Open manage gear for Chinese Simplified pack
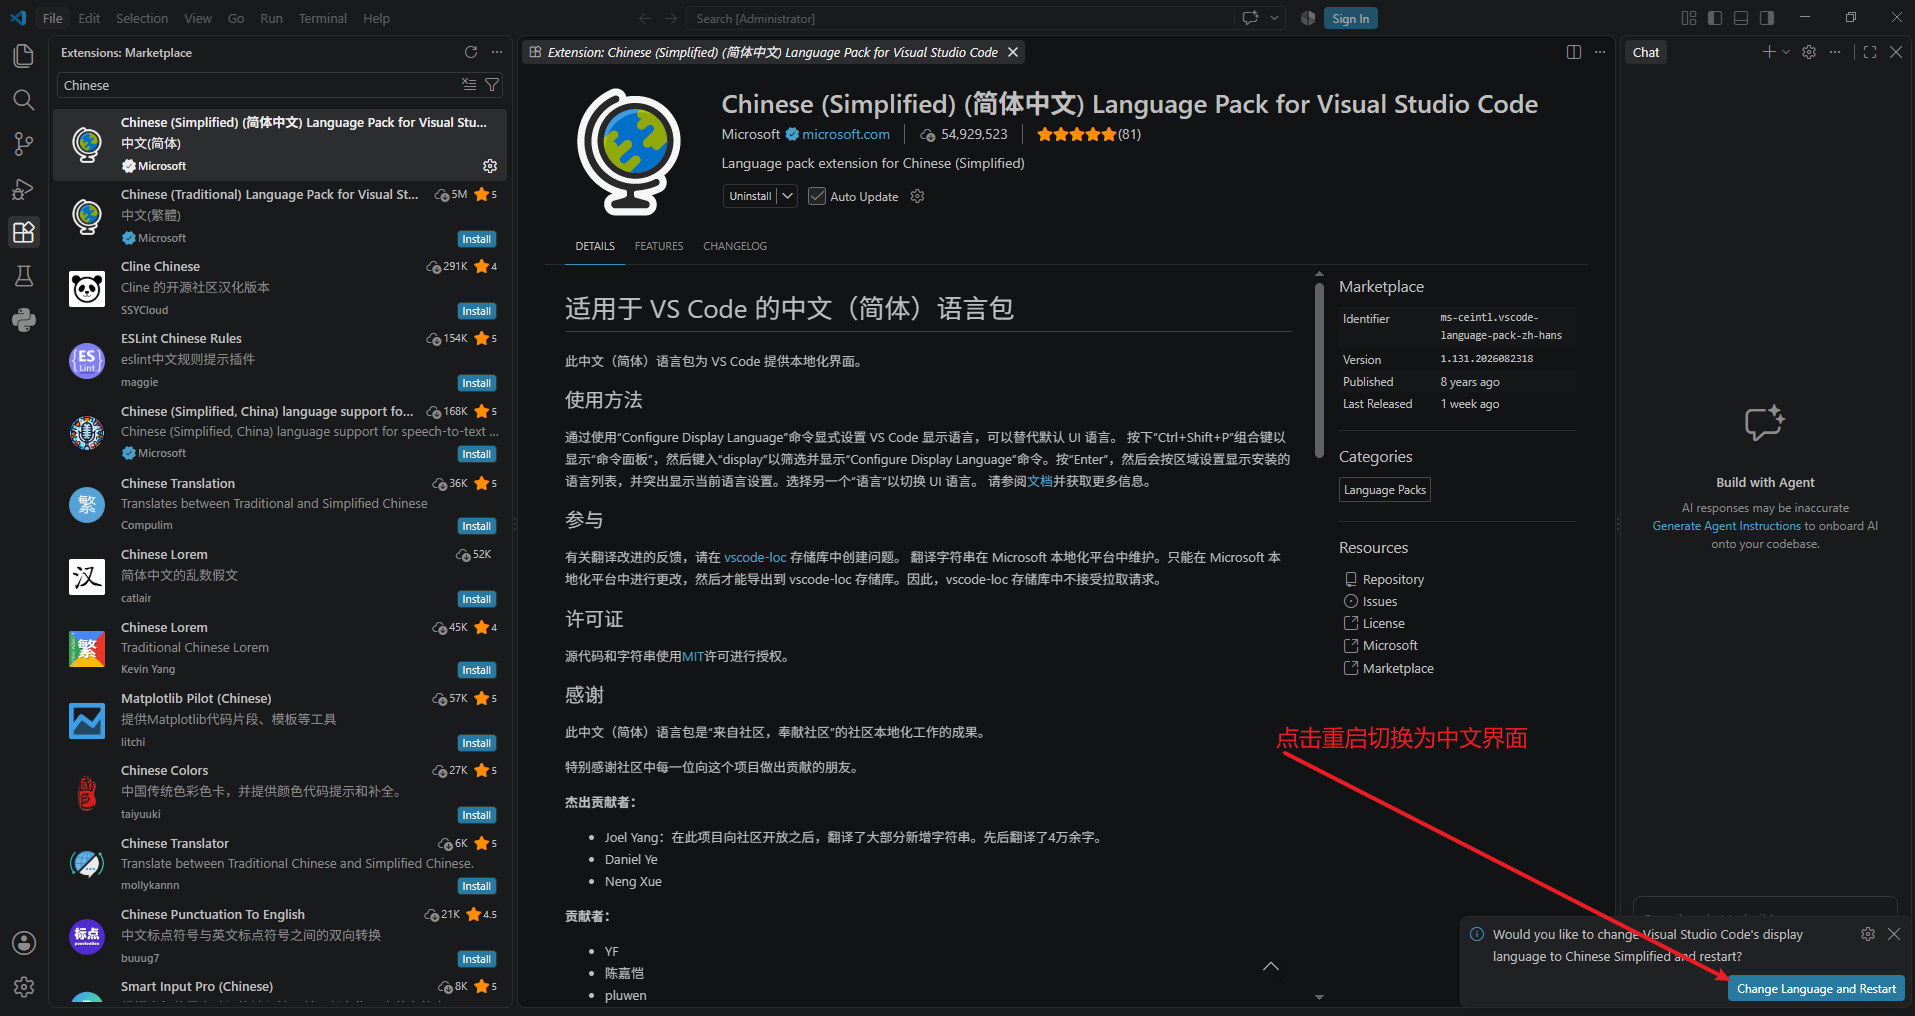 490,166
